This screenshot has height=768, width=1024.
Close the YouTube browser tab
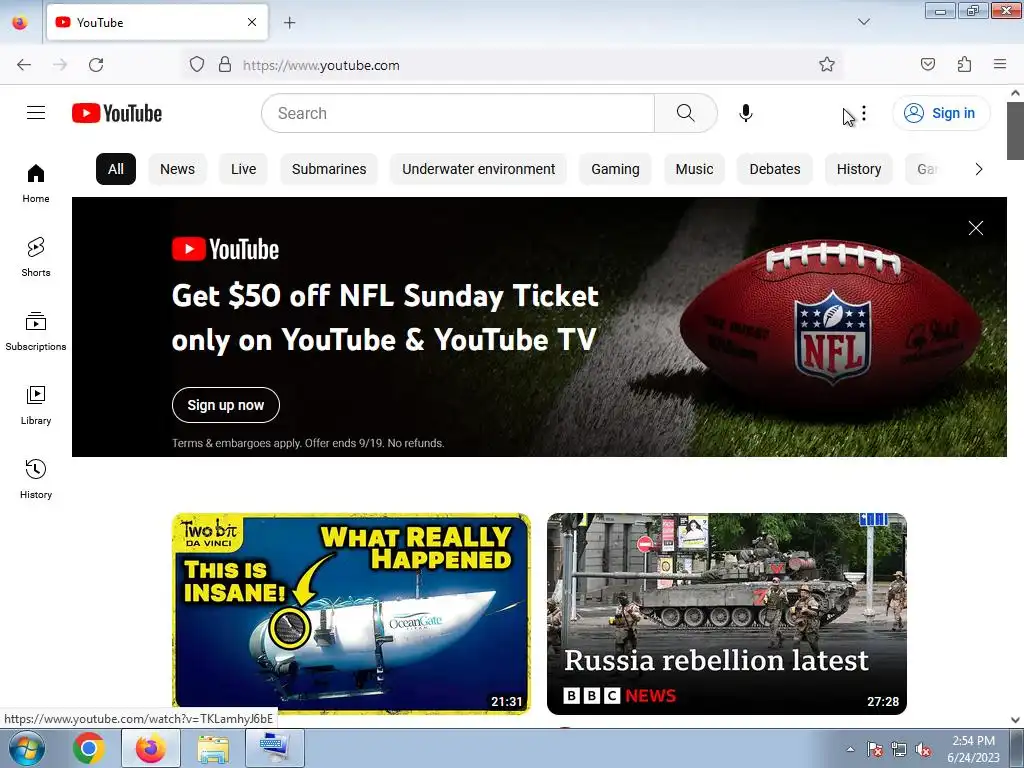[x=252, y=22]
